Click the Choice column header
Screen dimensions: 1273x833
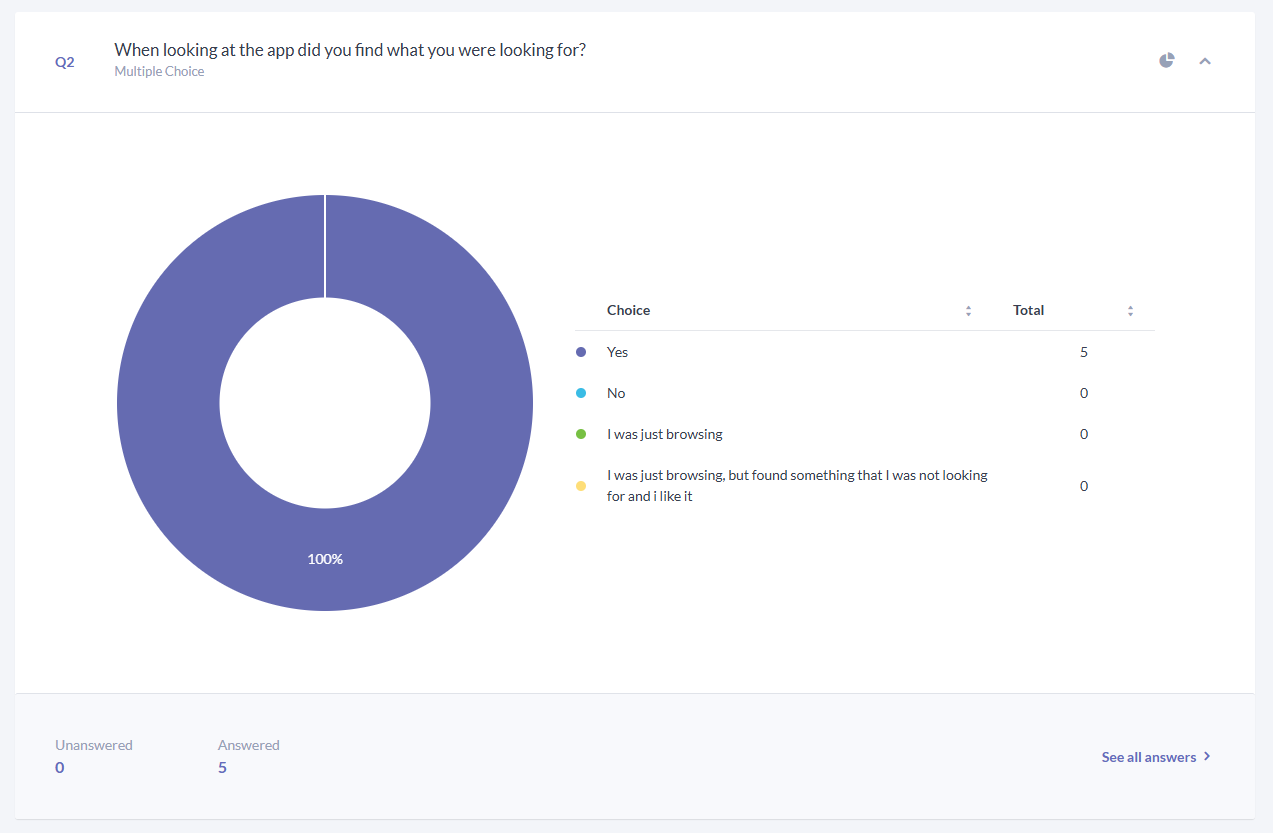pyautogui.click(x=628, y=310)
